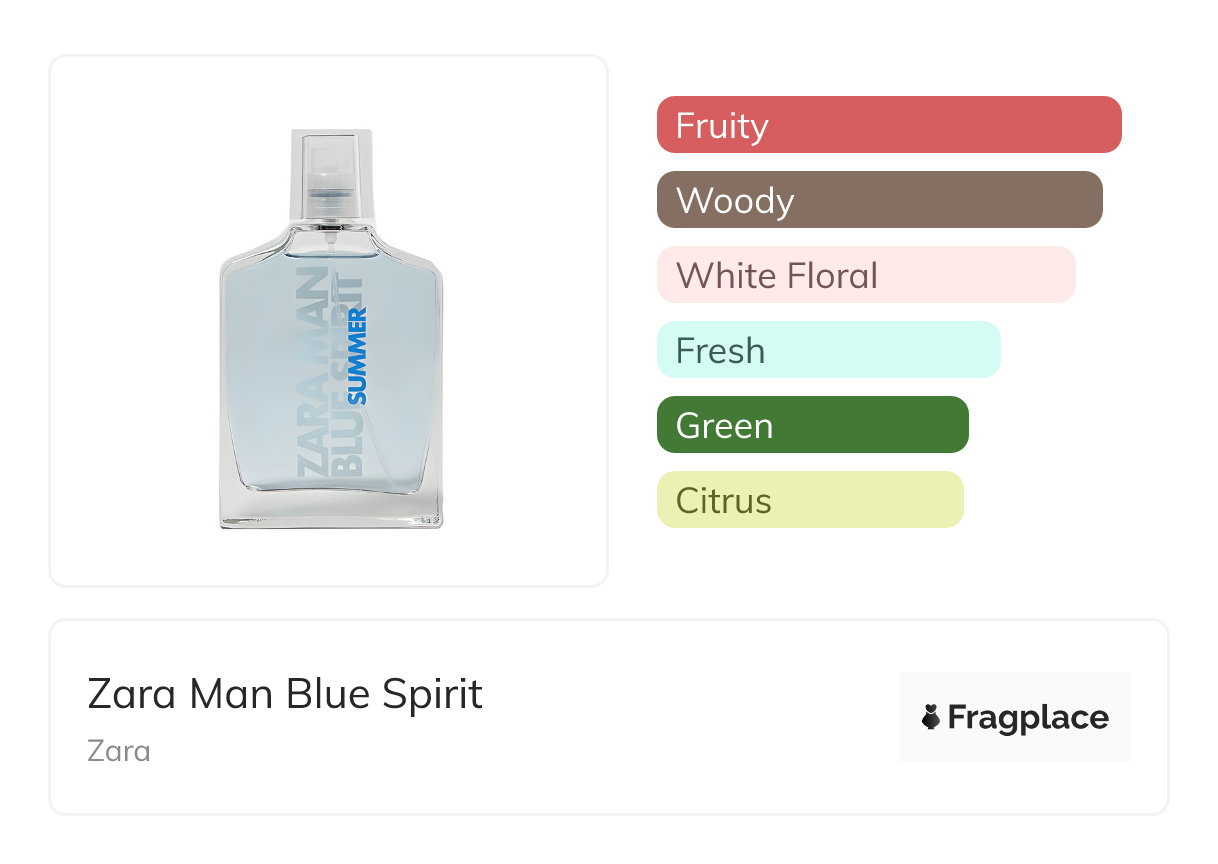Click the red Fruity accord bar
1218x864 pixels.
point(888,125)
